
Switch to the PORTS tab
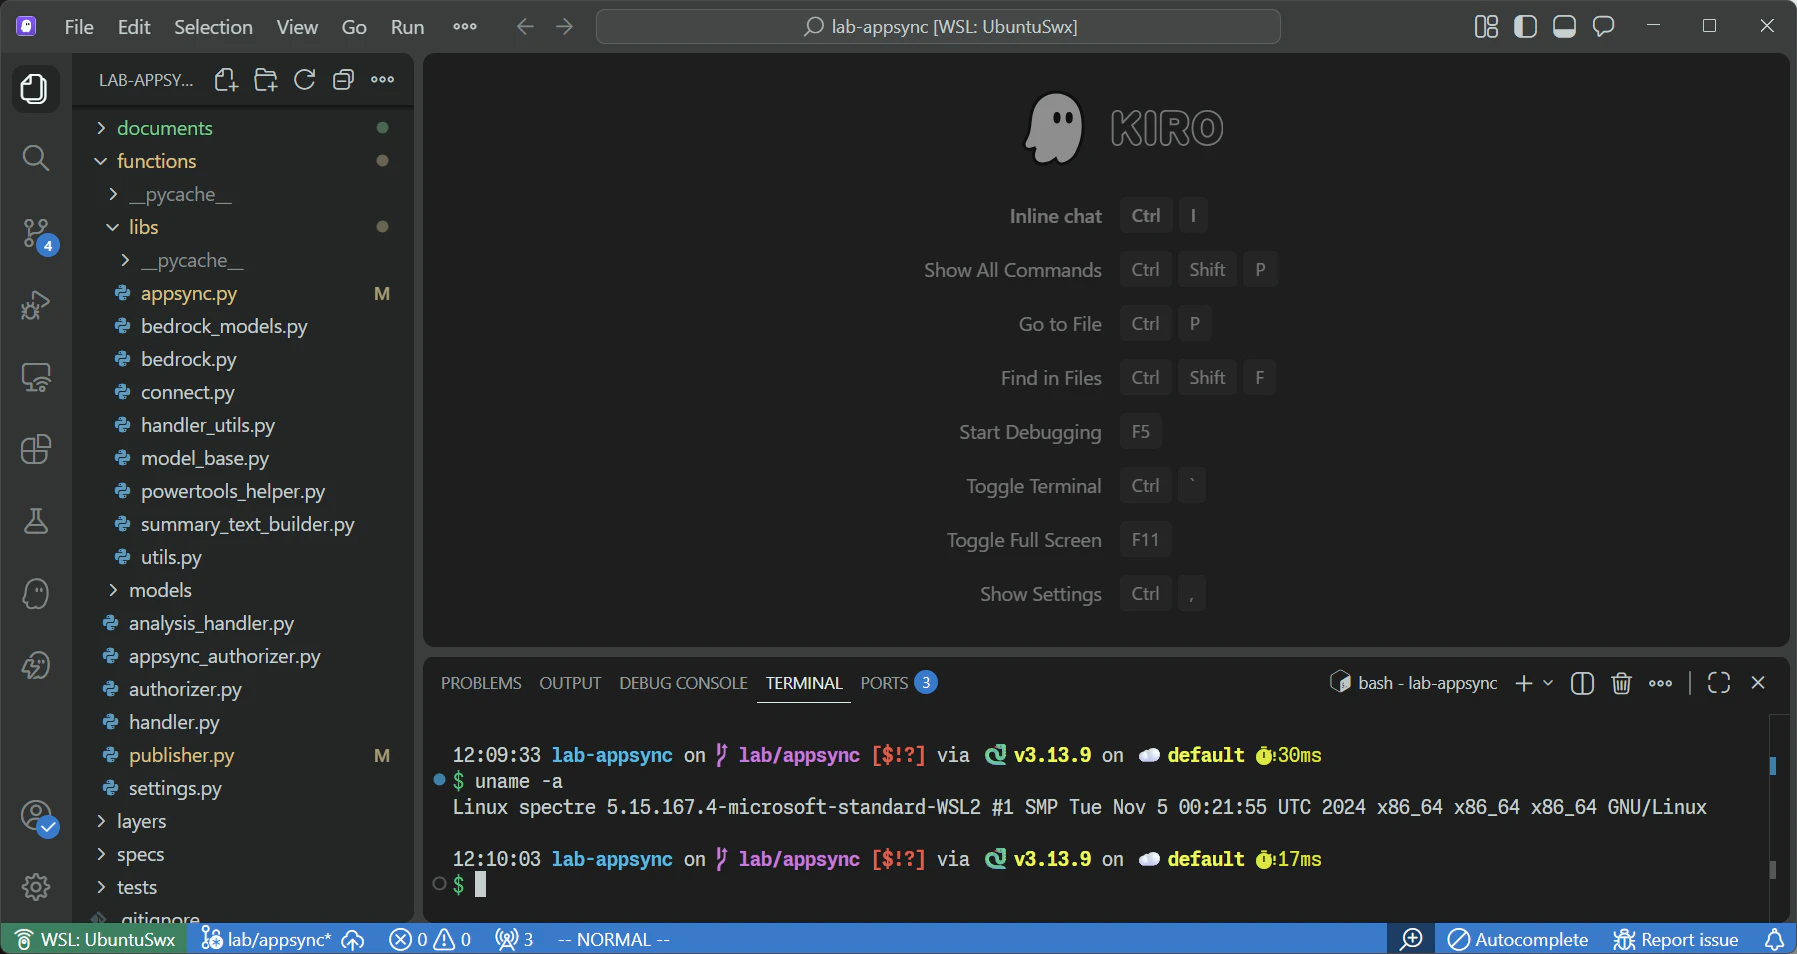click(x=898, y=683)
